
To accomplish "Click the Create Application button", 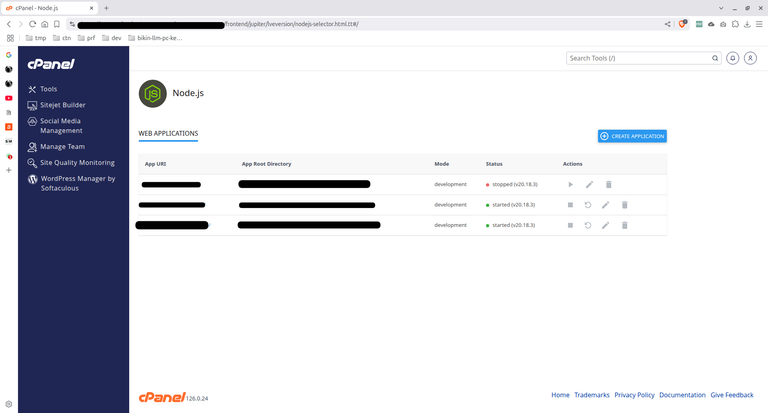I will coord(632,136).
